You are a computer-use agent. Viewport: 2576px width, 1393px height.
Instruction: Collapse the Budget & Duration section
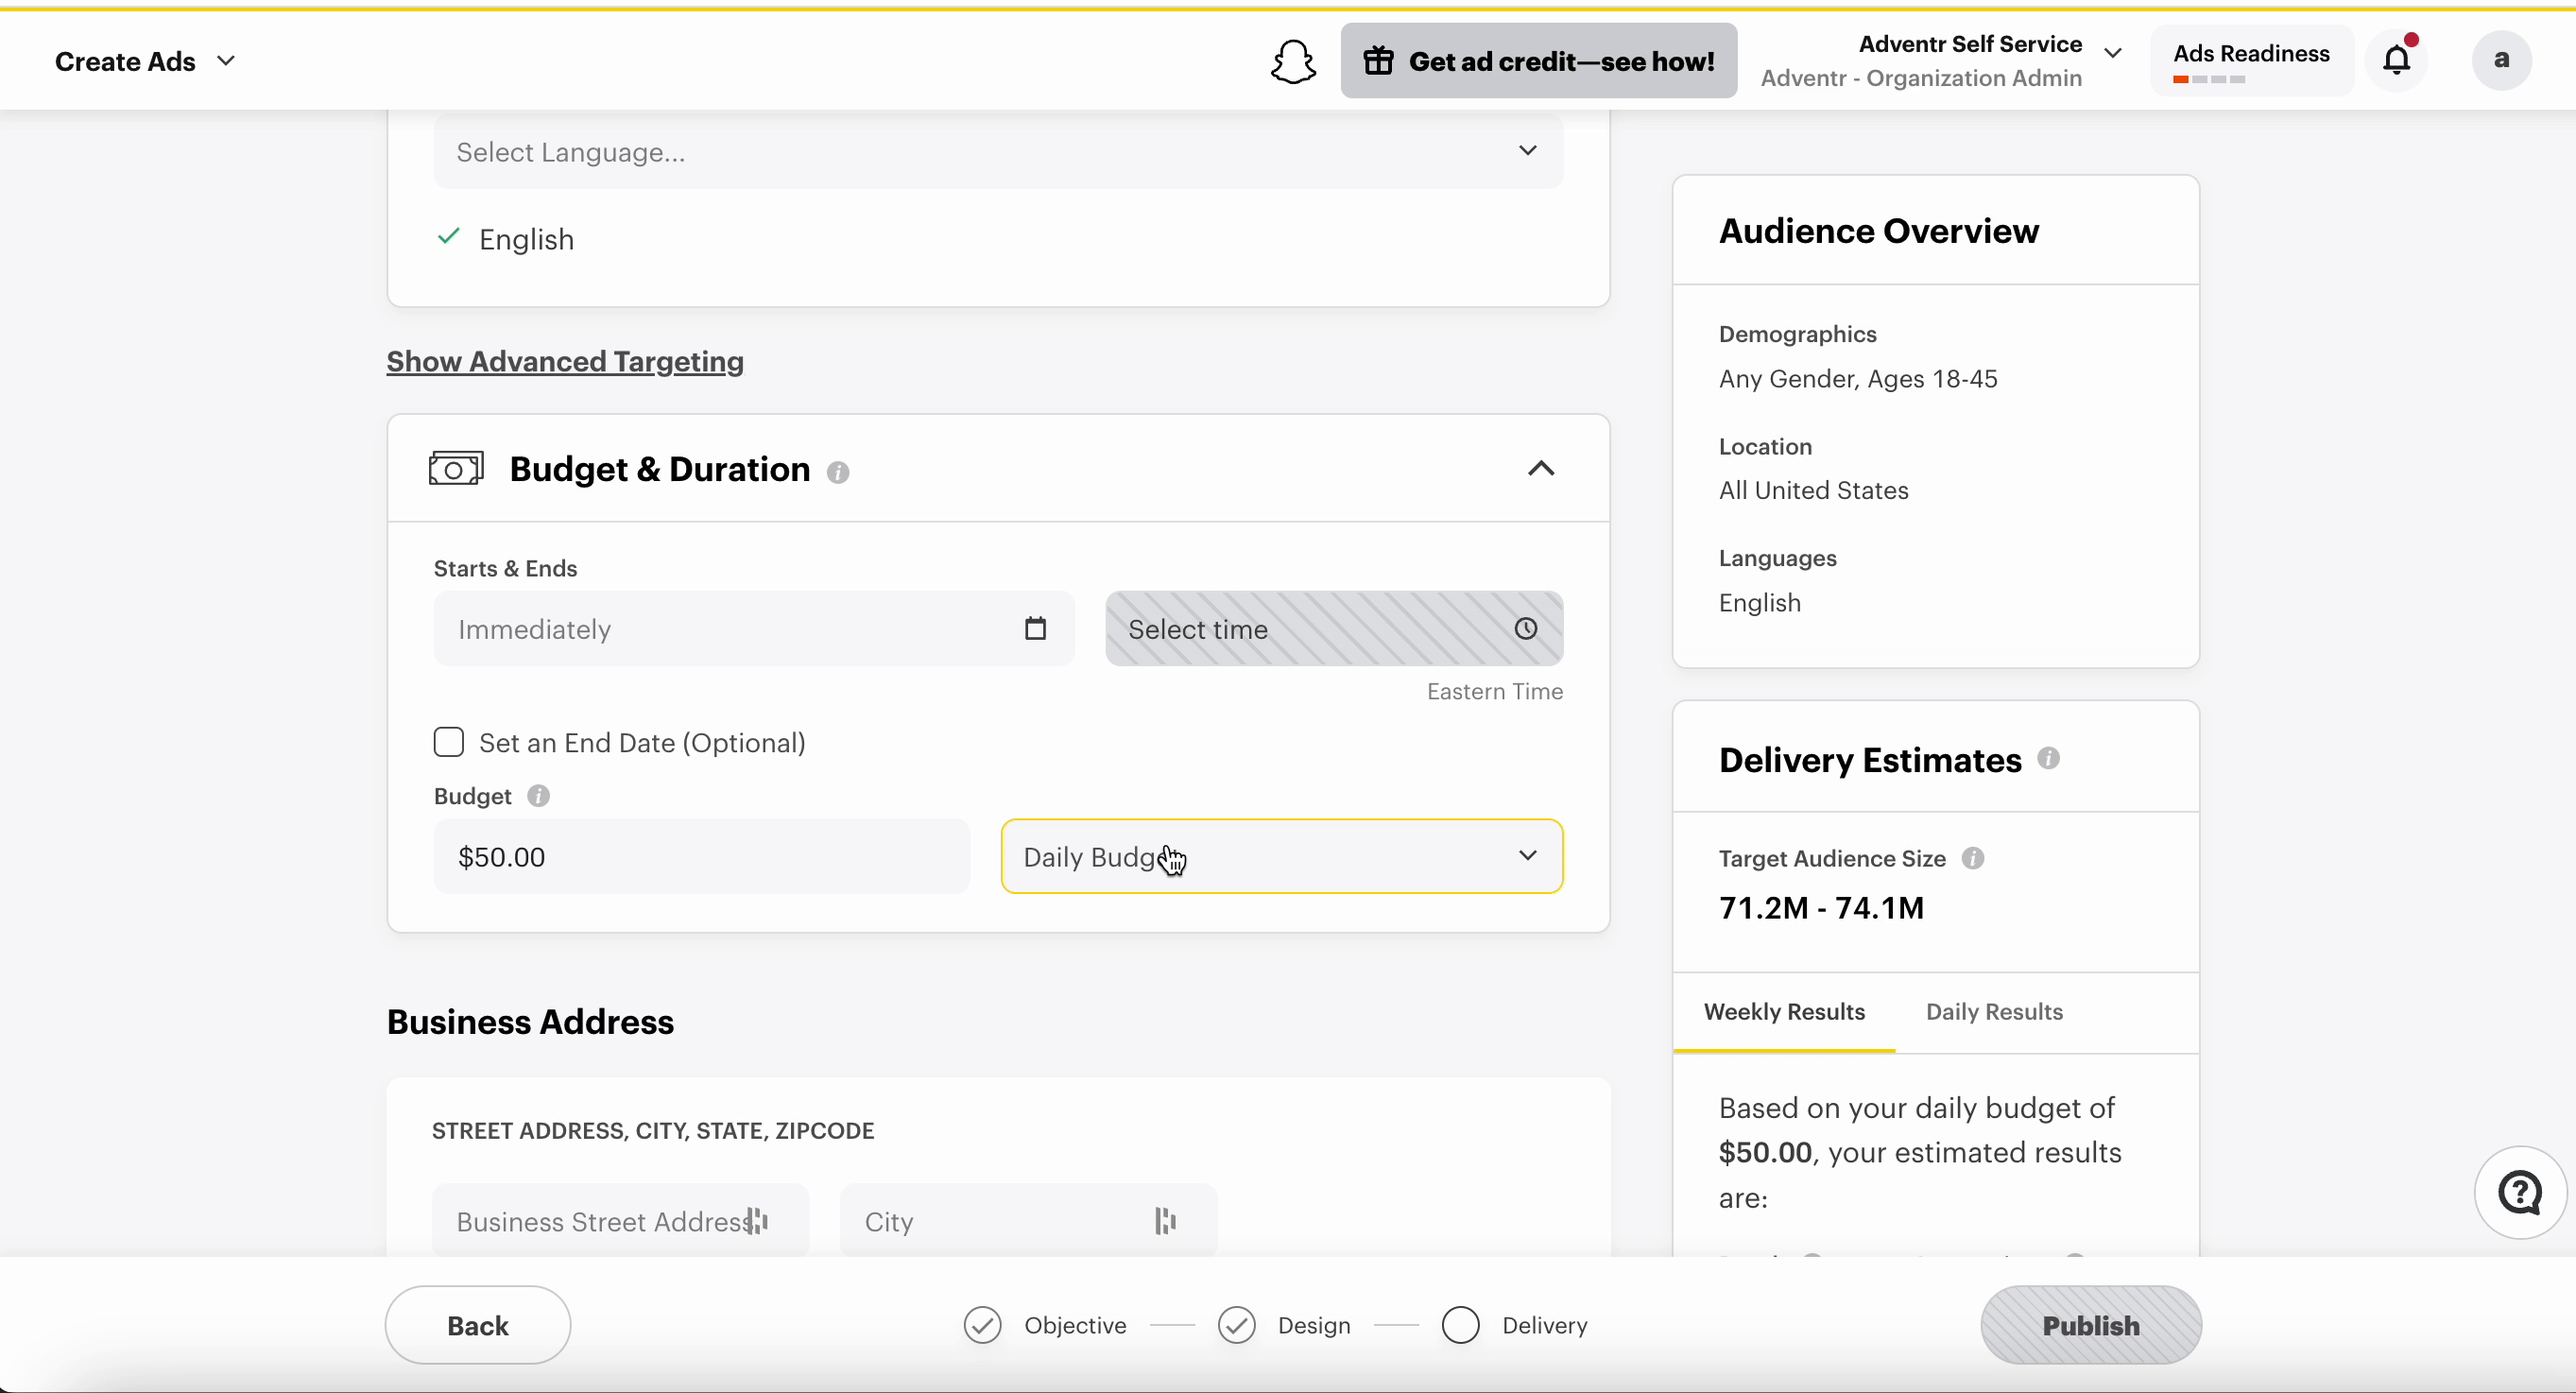tap(1541, 469)
